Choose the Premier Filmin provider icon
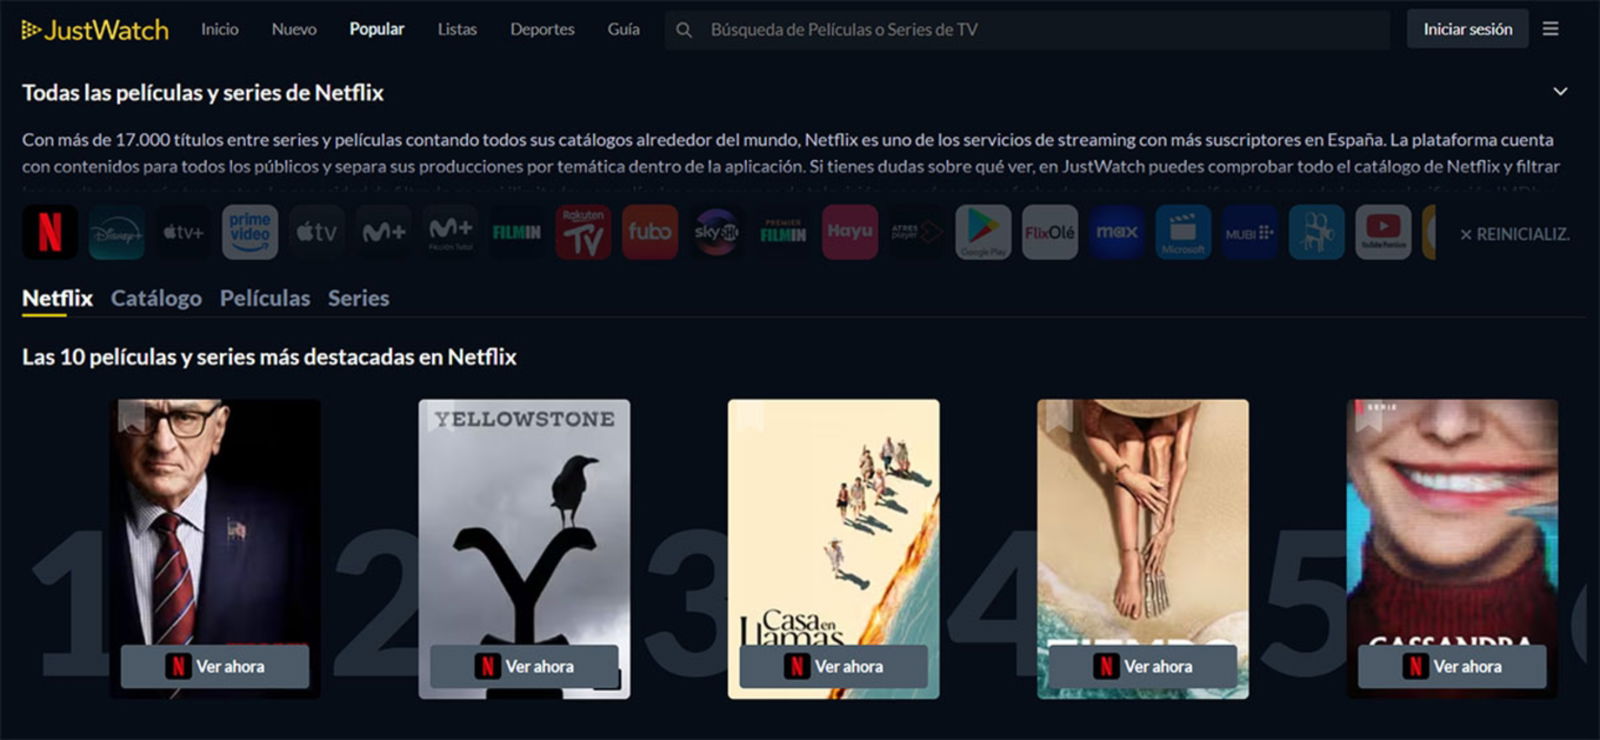Image resolution: width=1600 pixels, height=740 pixels. point(783,232)
